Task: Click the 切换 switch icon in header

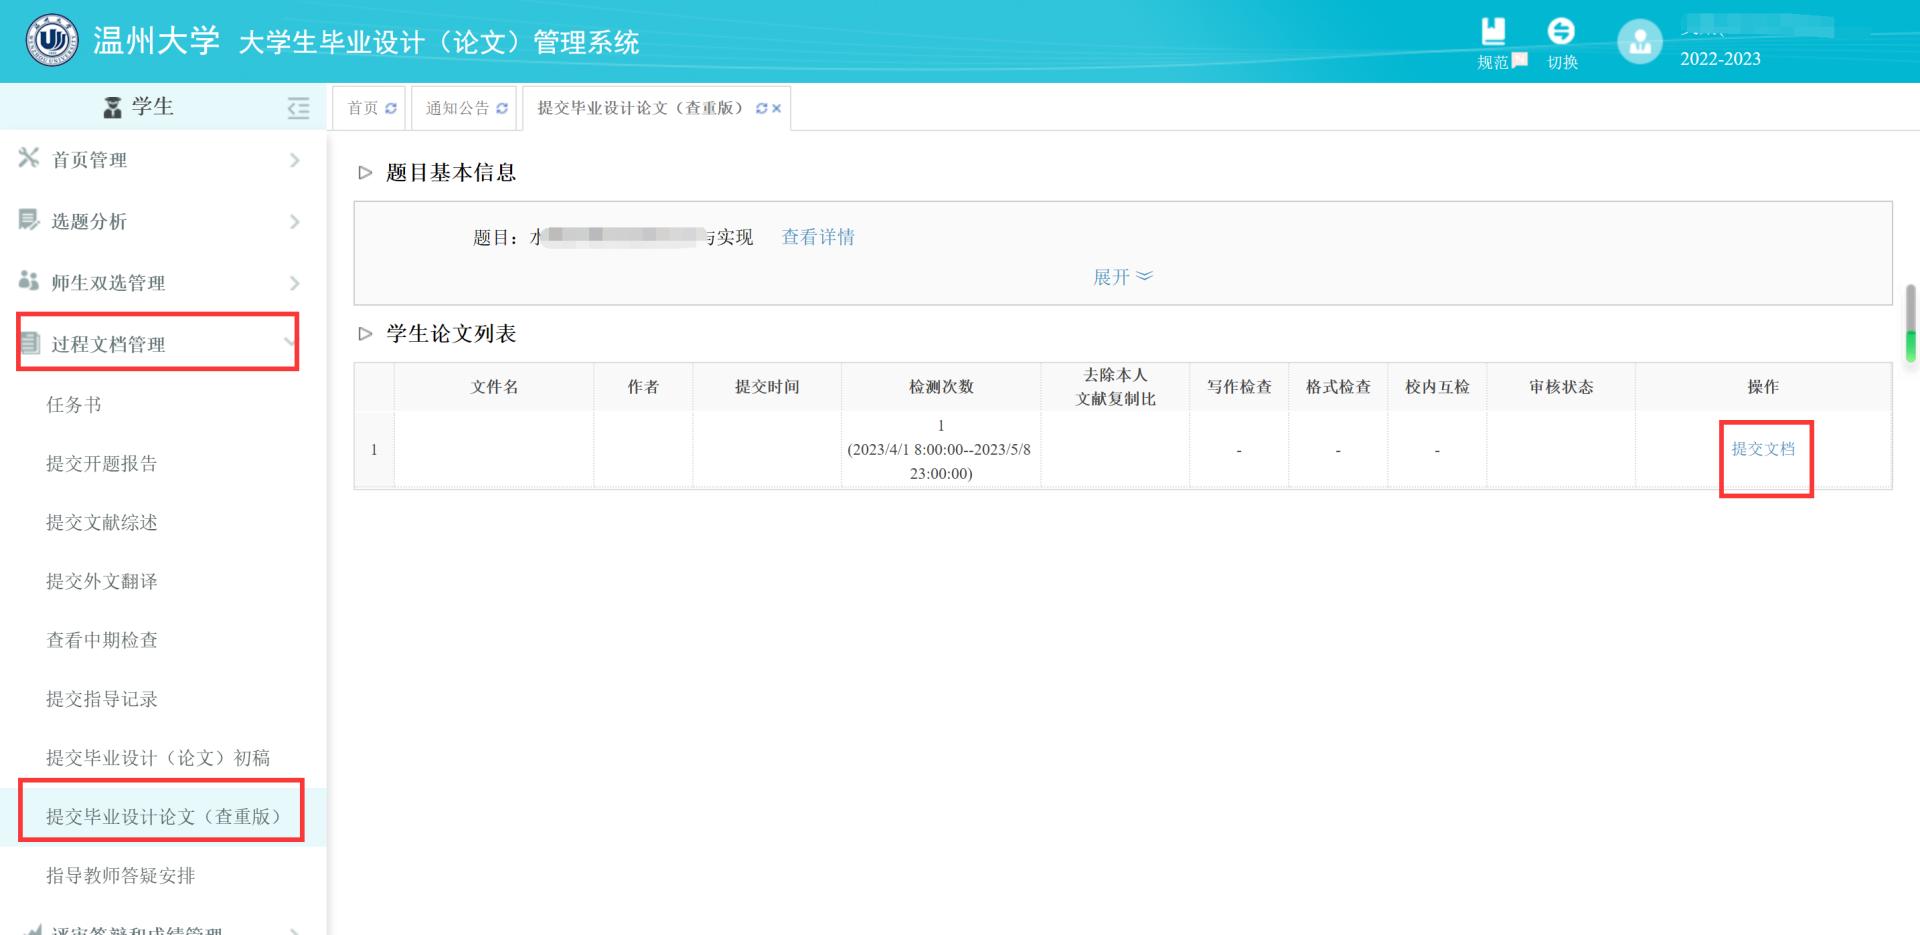Action: click(x=1561, y=32)
